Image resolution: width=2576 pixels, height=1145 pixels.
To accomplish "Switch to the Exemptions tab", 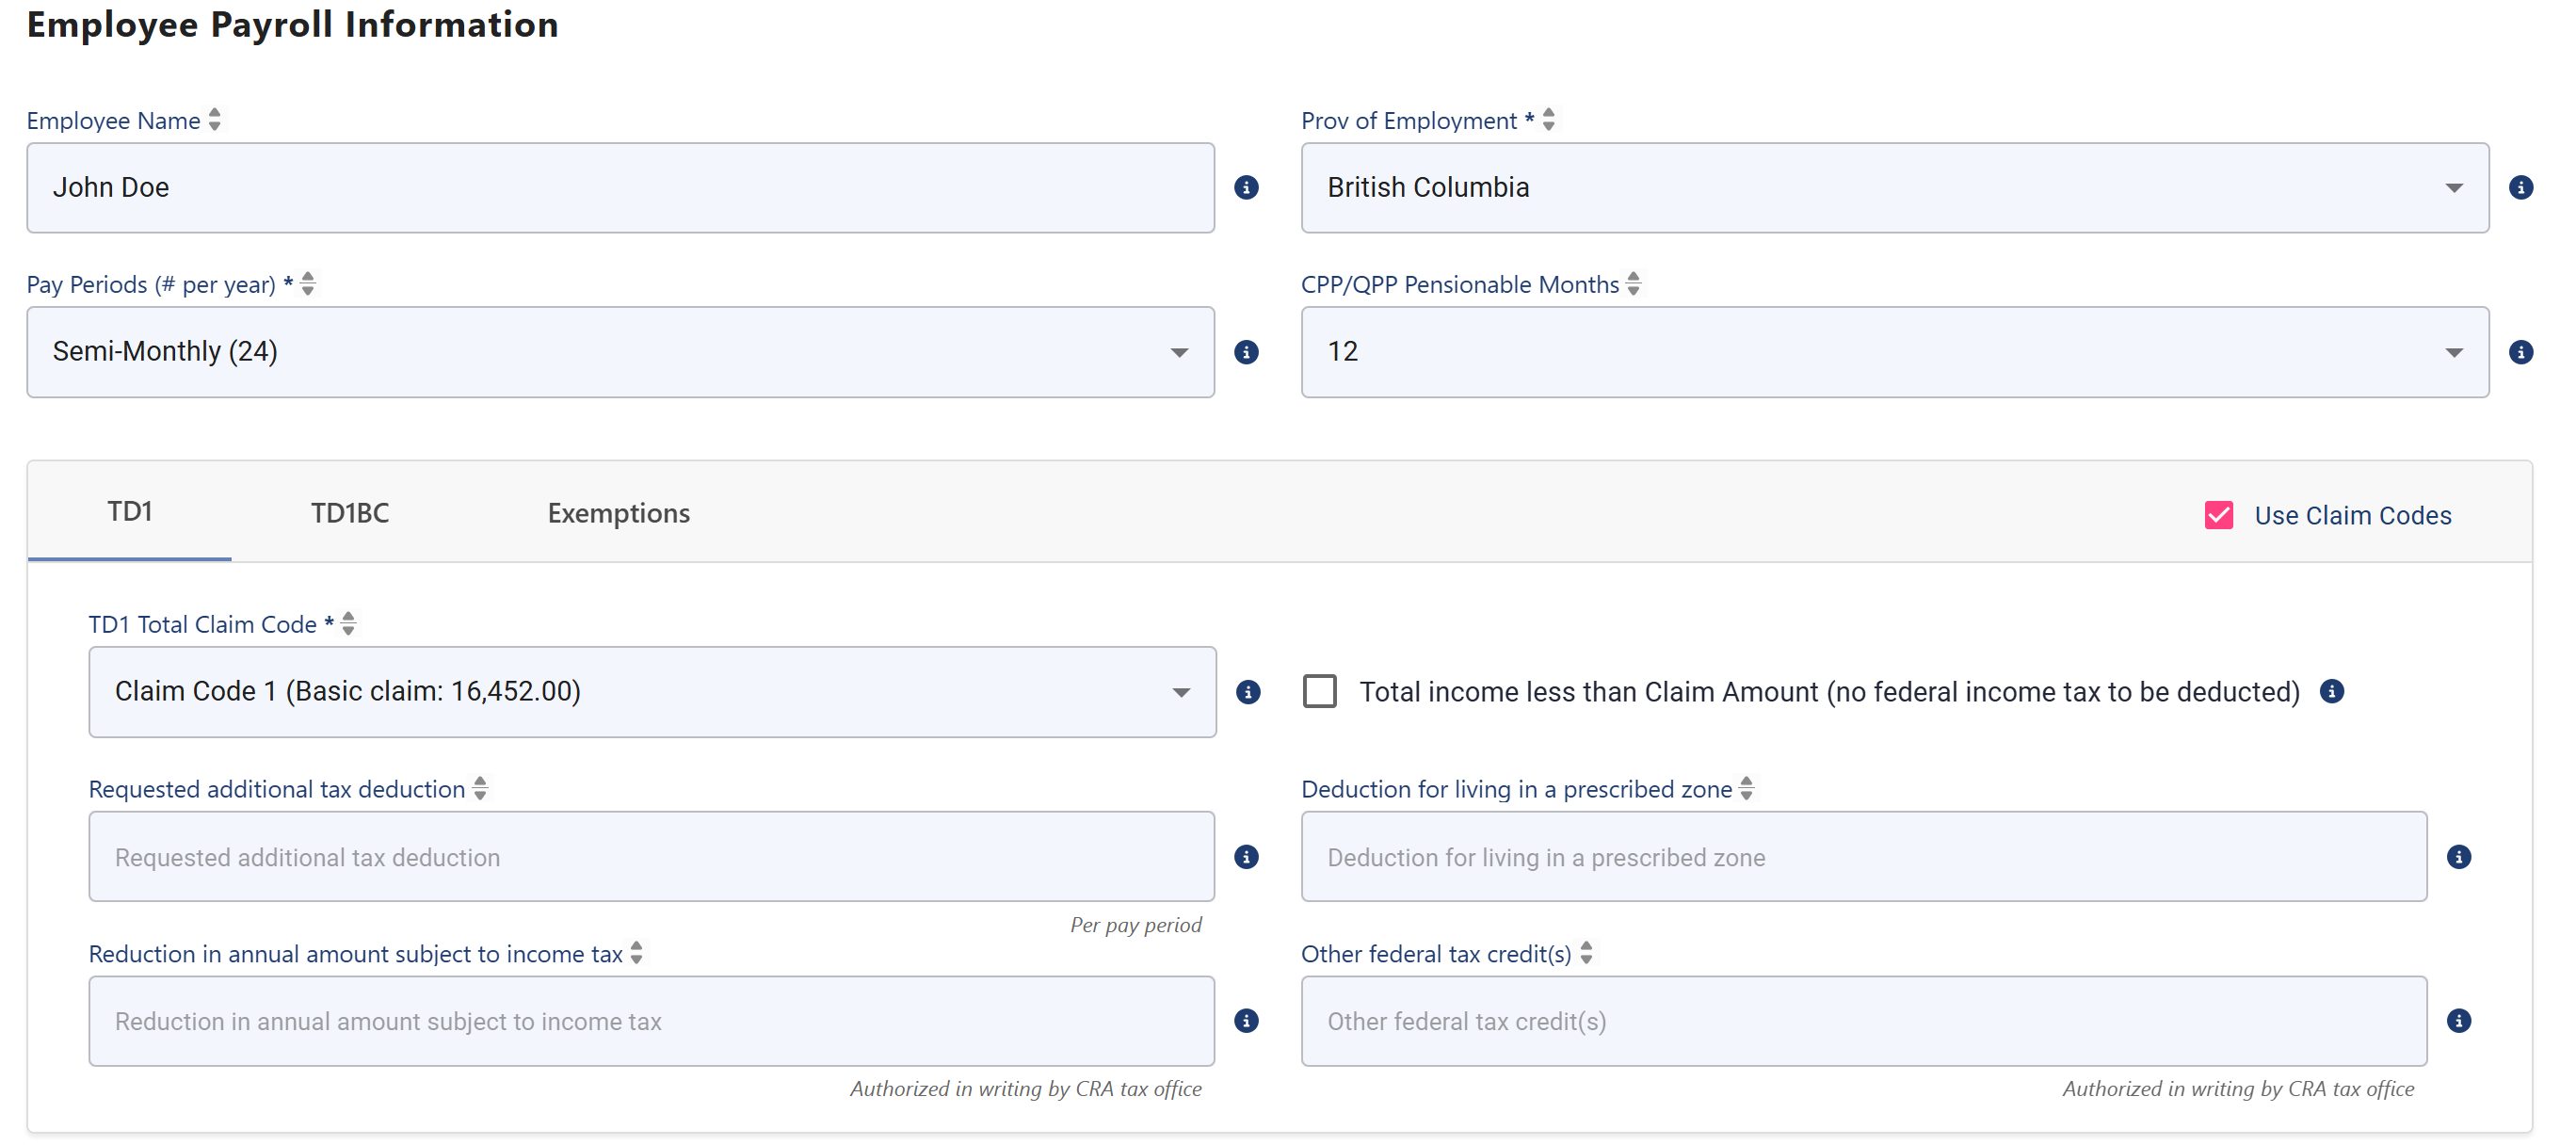I will point(618,513).
